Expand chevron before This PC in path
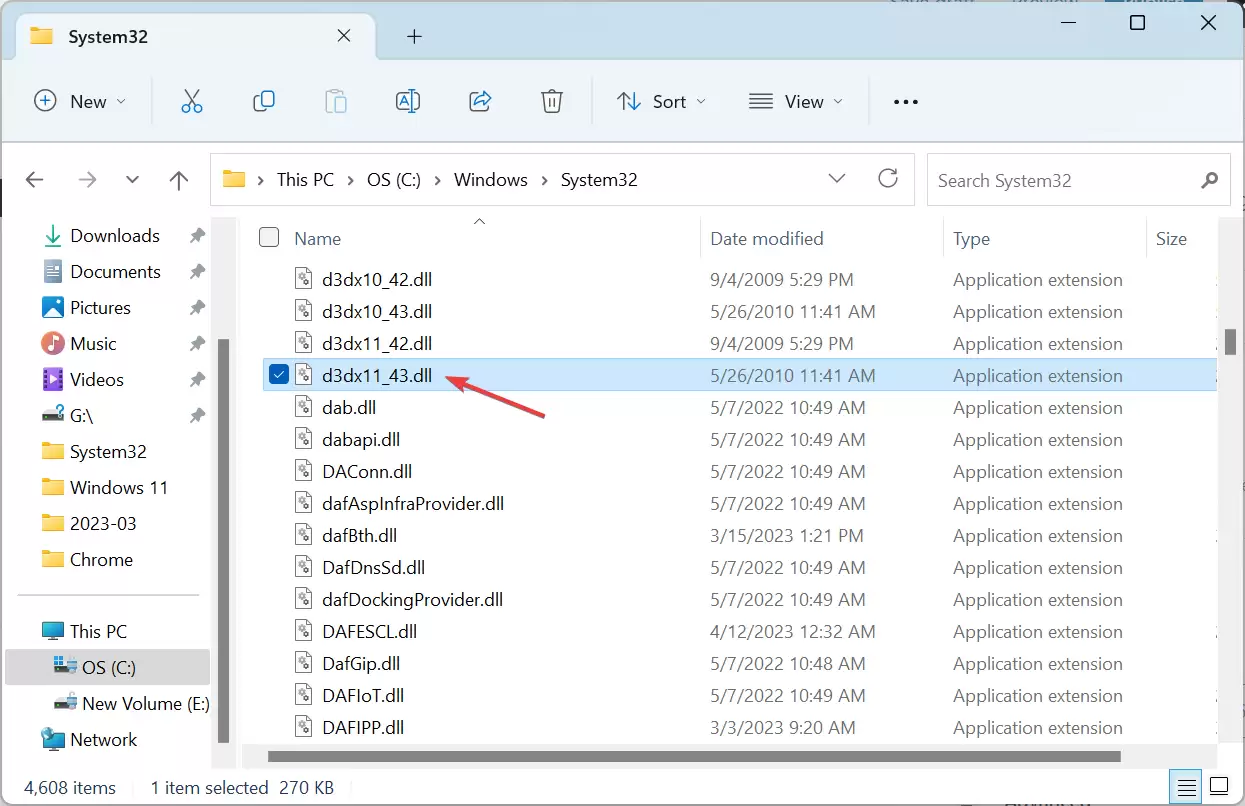The height and width of the screenshot is (806, 1245). (261, 180)
